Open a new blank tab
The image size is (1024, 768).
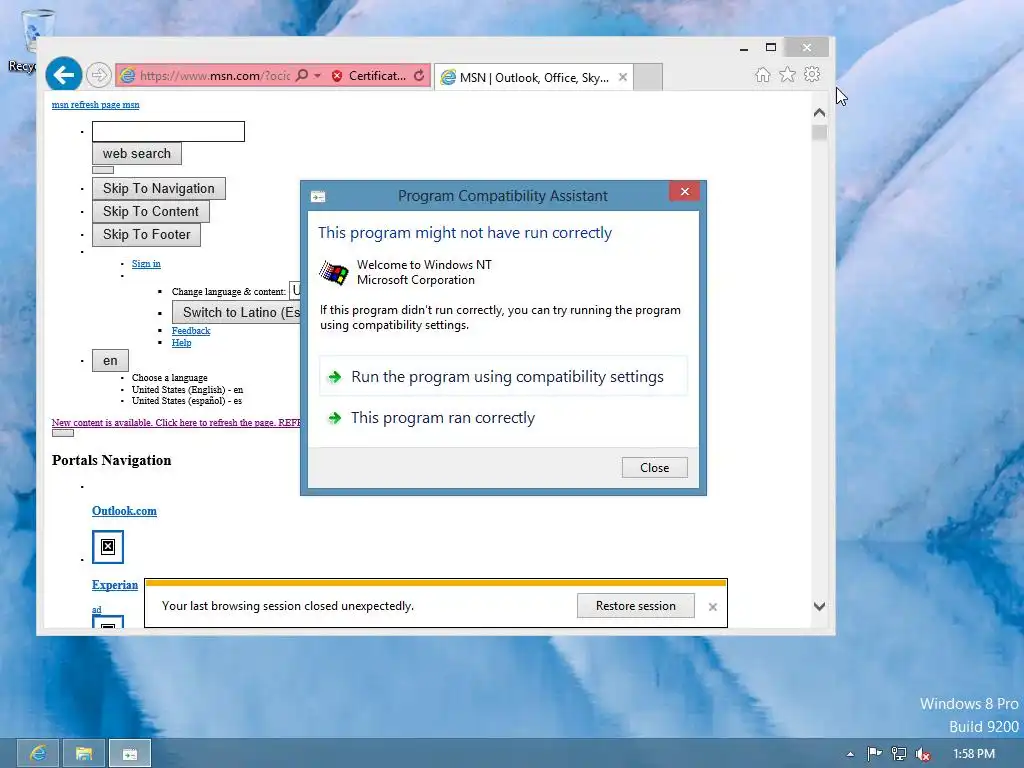pos(648,77)
